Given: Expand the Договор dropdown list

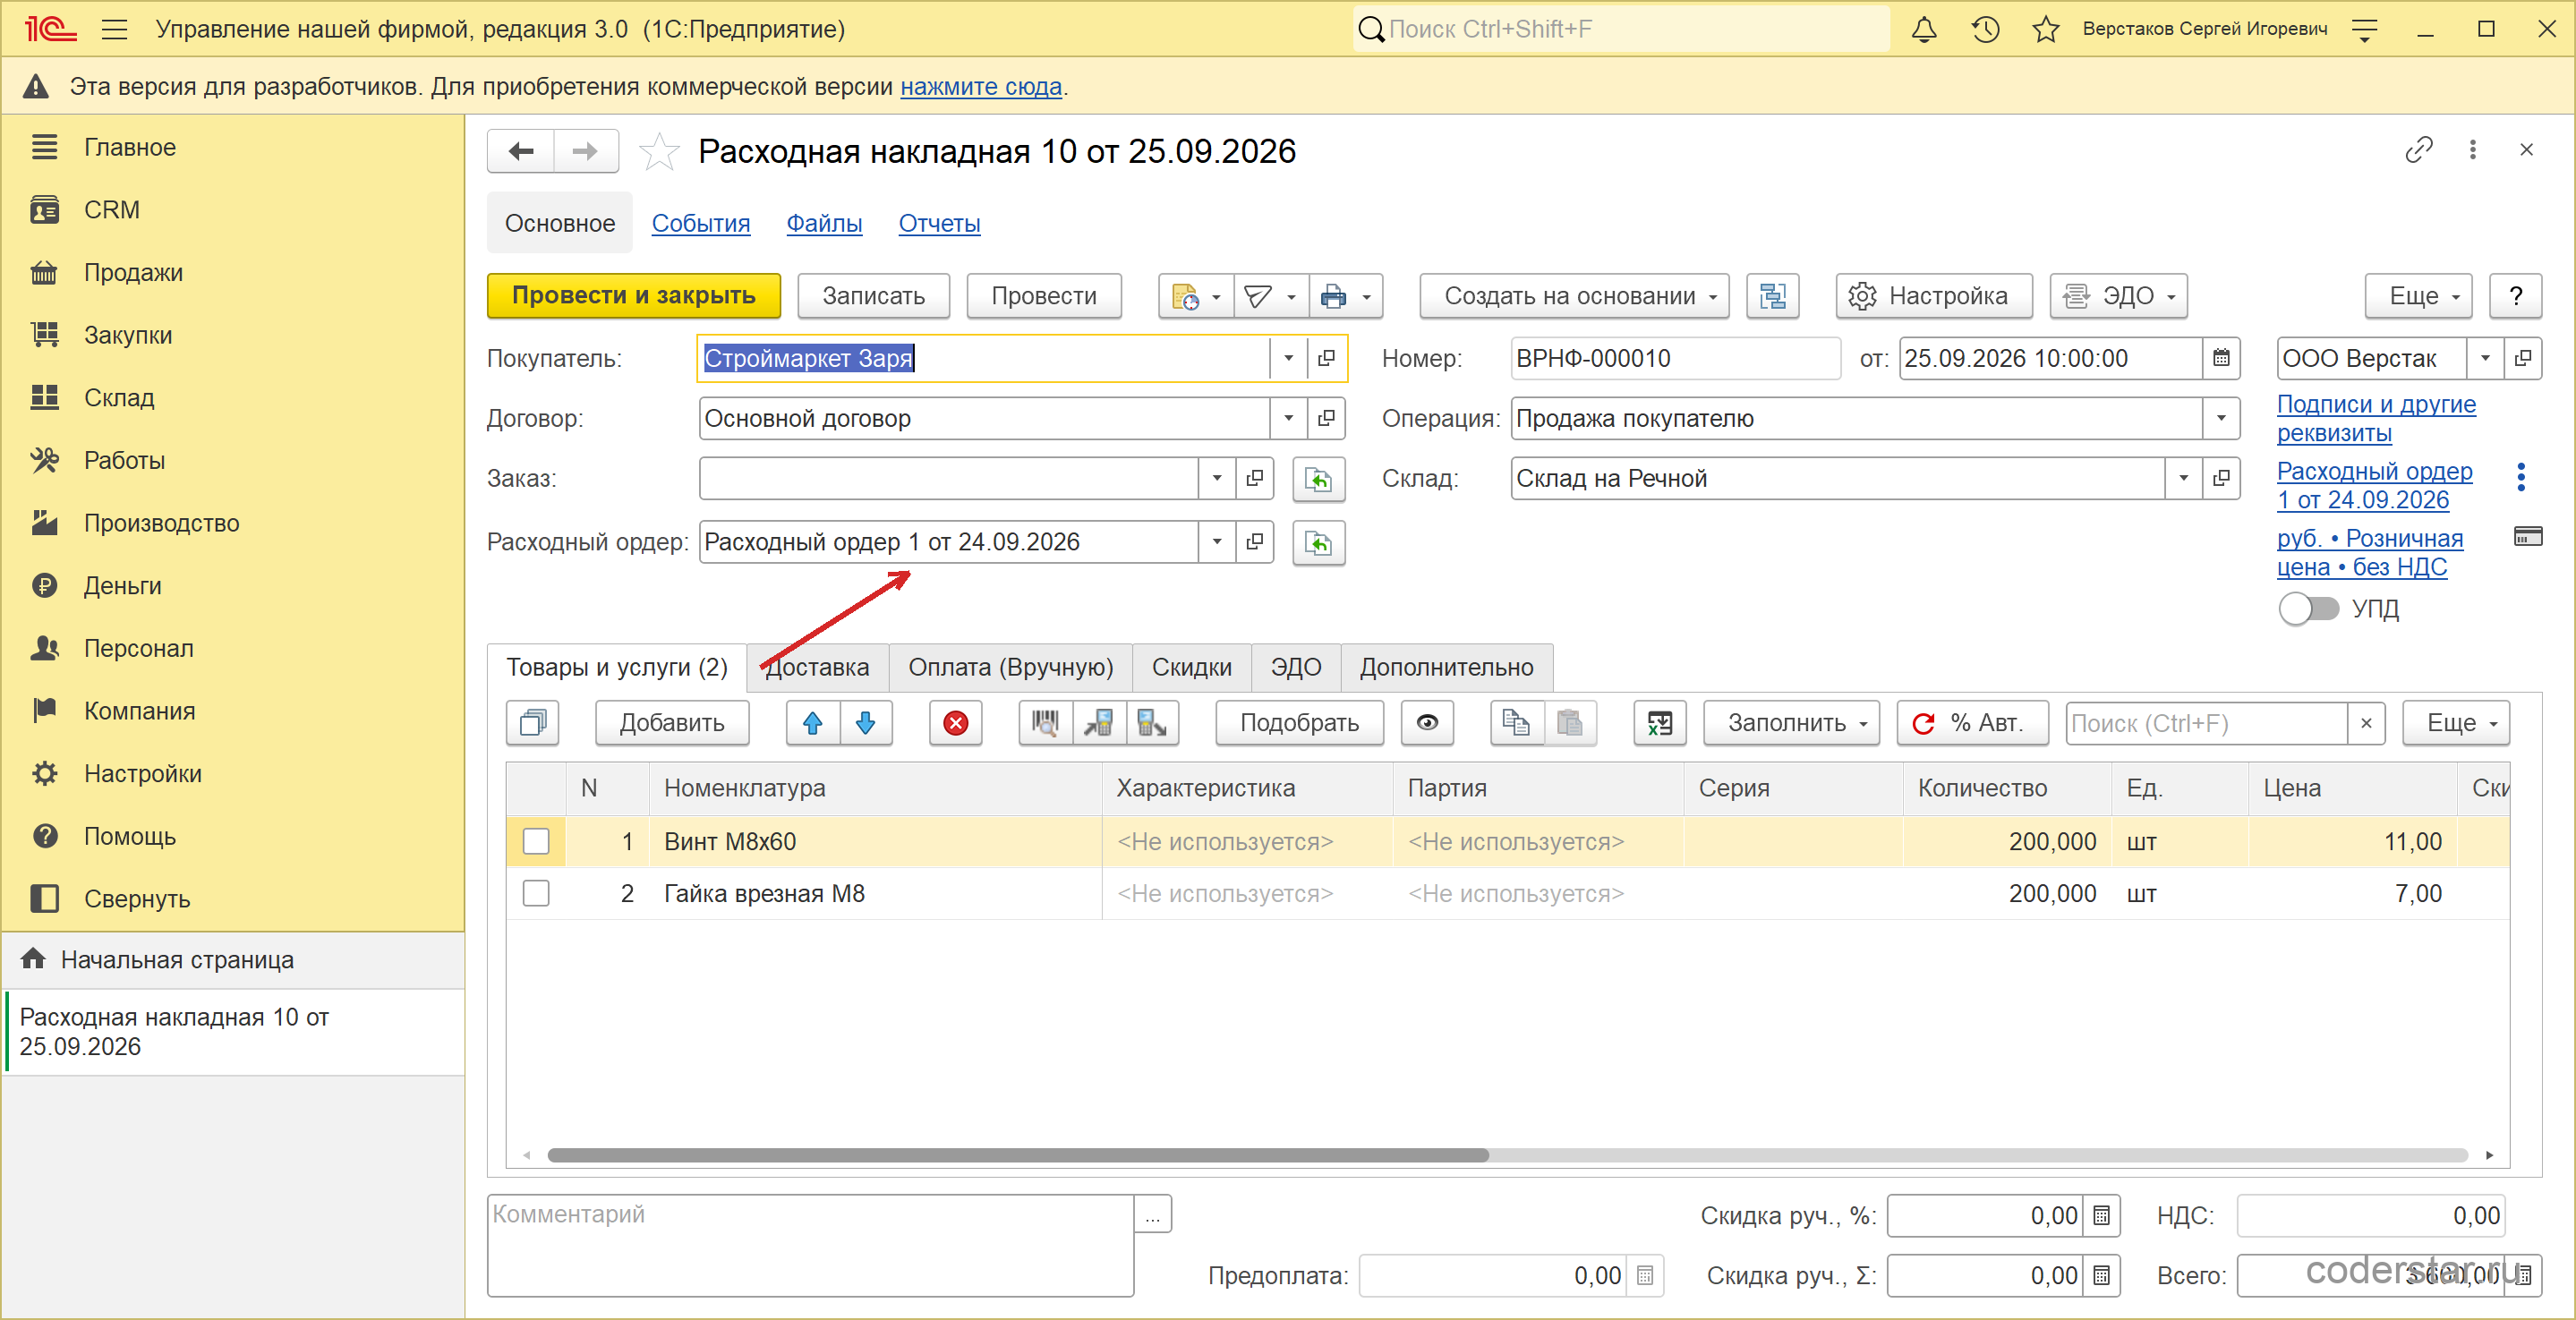Looking at the screenshot, I should [1288, 418].
